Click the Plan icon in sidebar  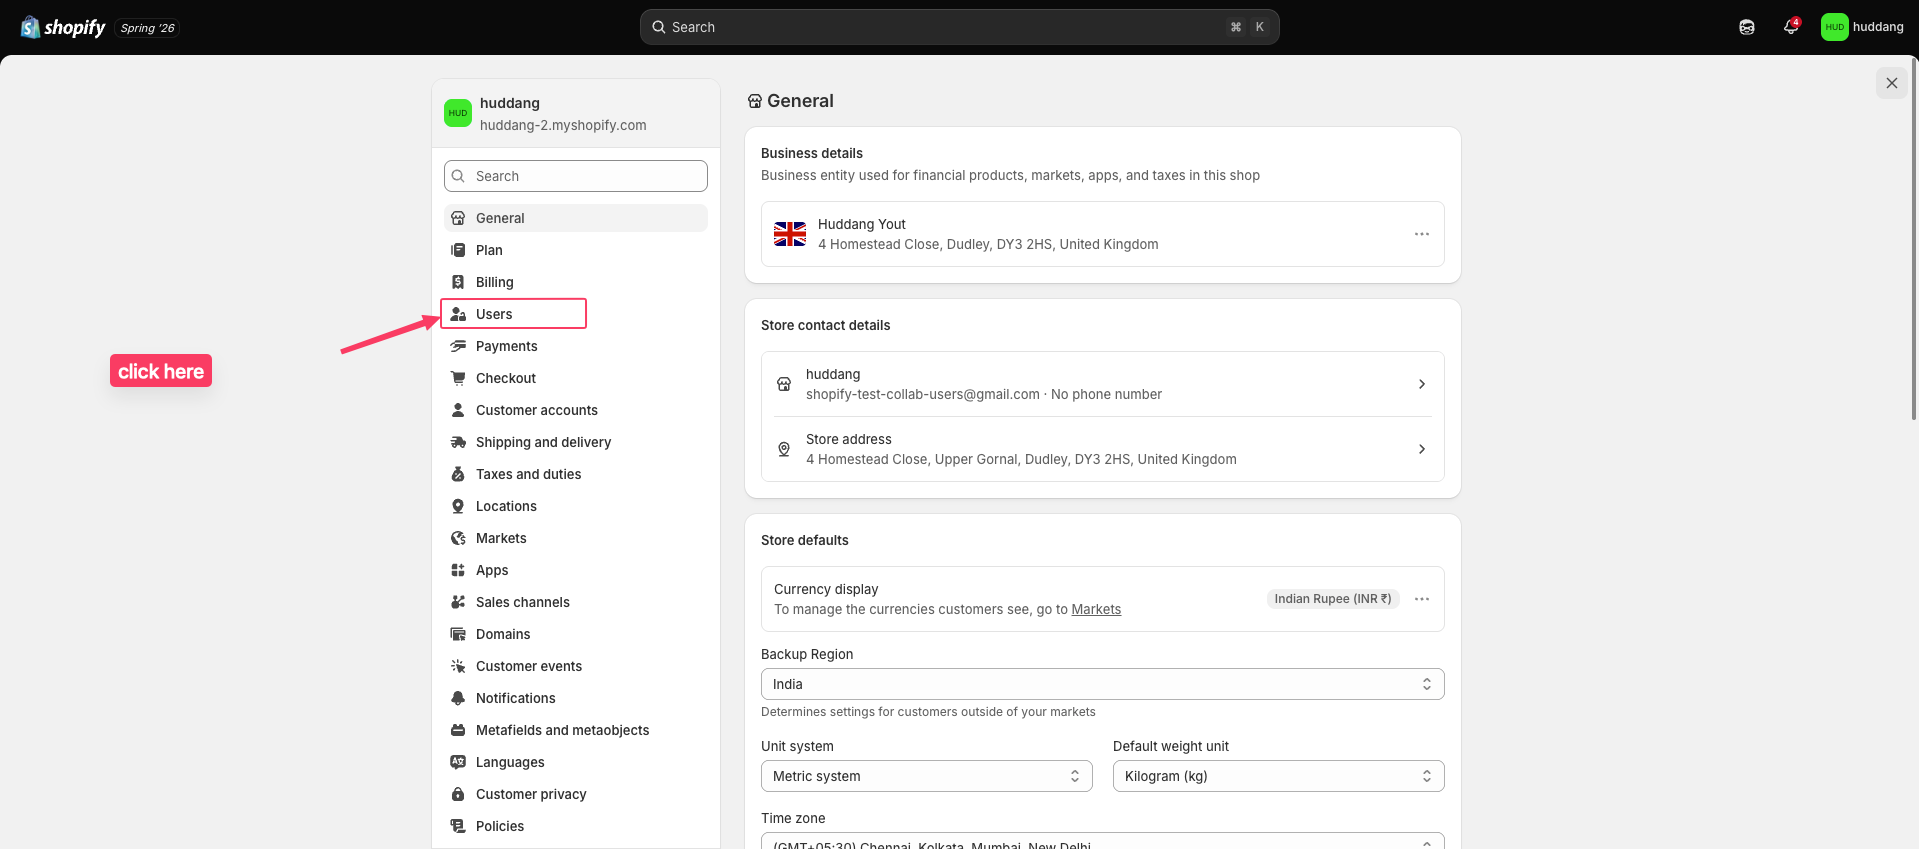tap(458, 250)
